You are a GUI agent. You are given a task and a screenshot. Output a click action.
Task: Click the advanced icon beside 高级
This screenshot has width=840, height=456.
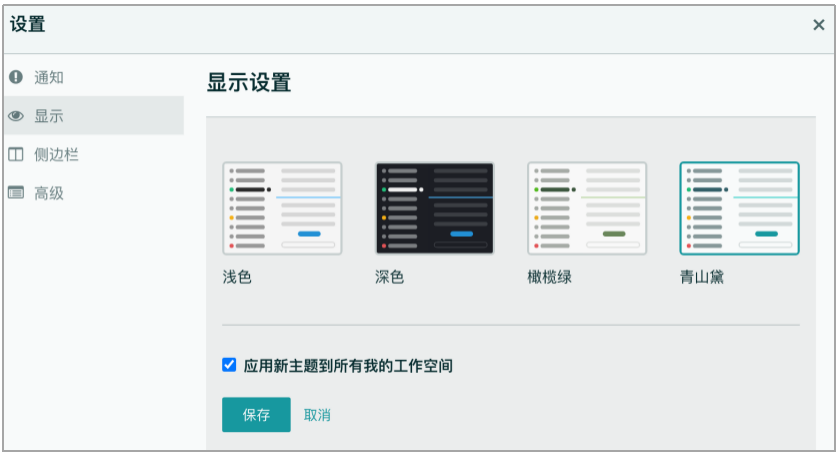click(16, 192)
